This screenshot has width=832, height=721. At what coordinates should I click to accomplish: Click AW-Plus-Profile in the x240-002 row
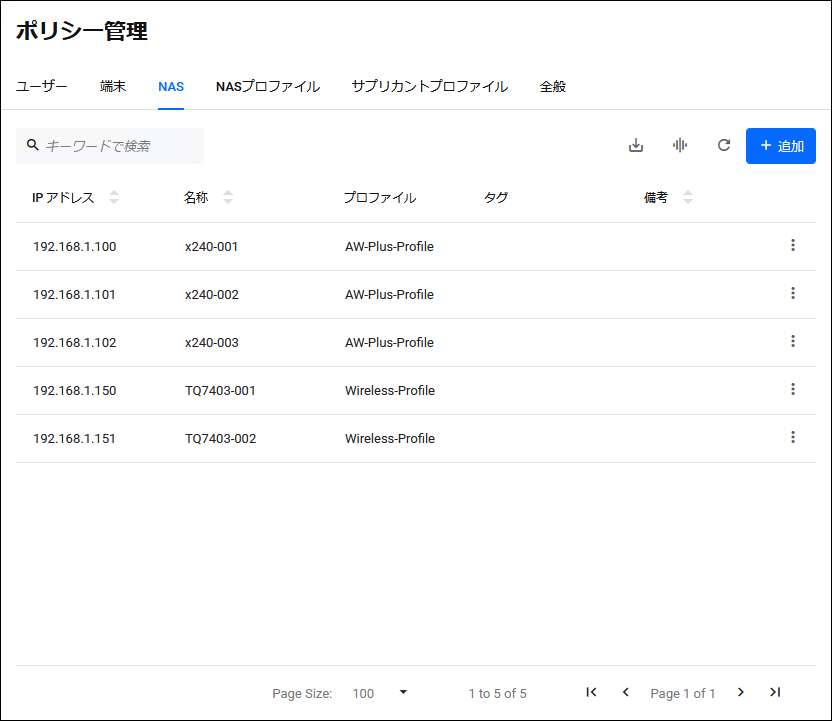tap(389, 294)
